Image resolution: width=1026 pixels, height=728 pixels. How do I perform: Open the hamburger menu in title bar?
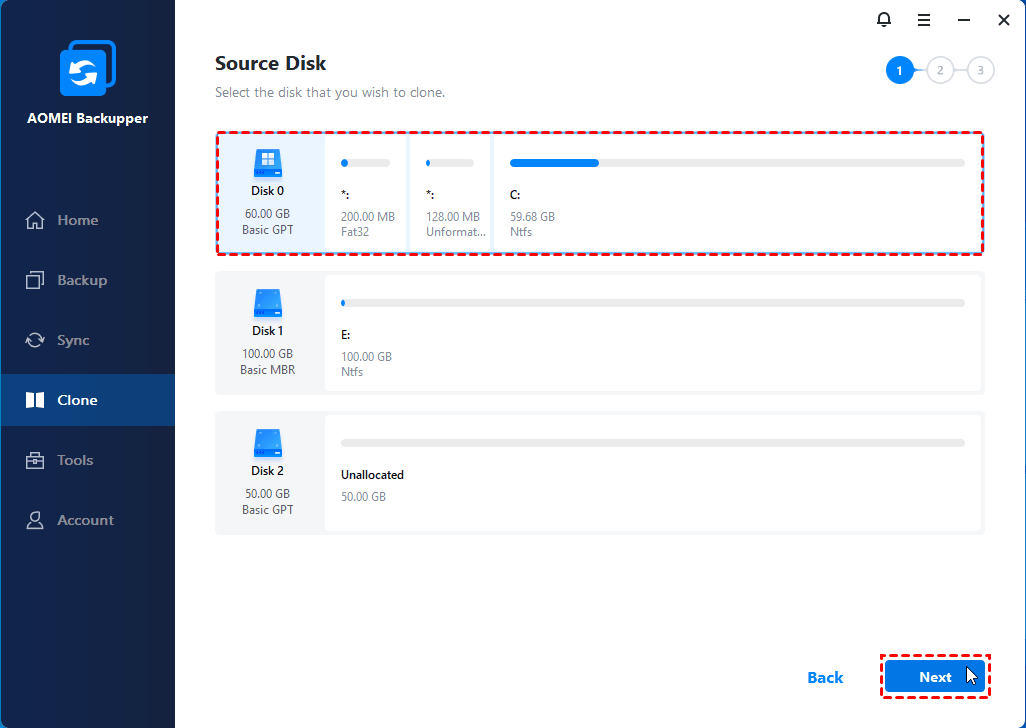tap(923, 19)
